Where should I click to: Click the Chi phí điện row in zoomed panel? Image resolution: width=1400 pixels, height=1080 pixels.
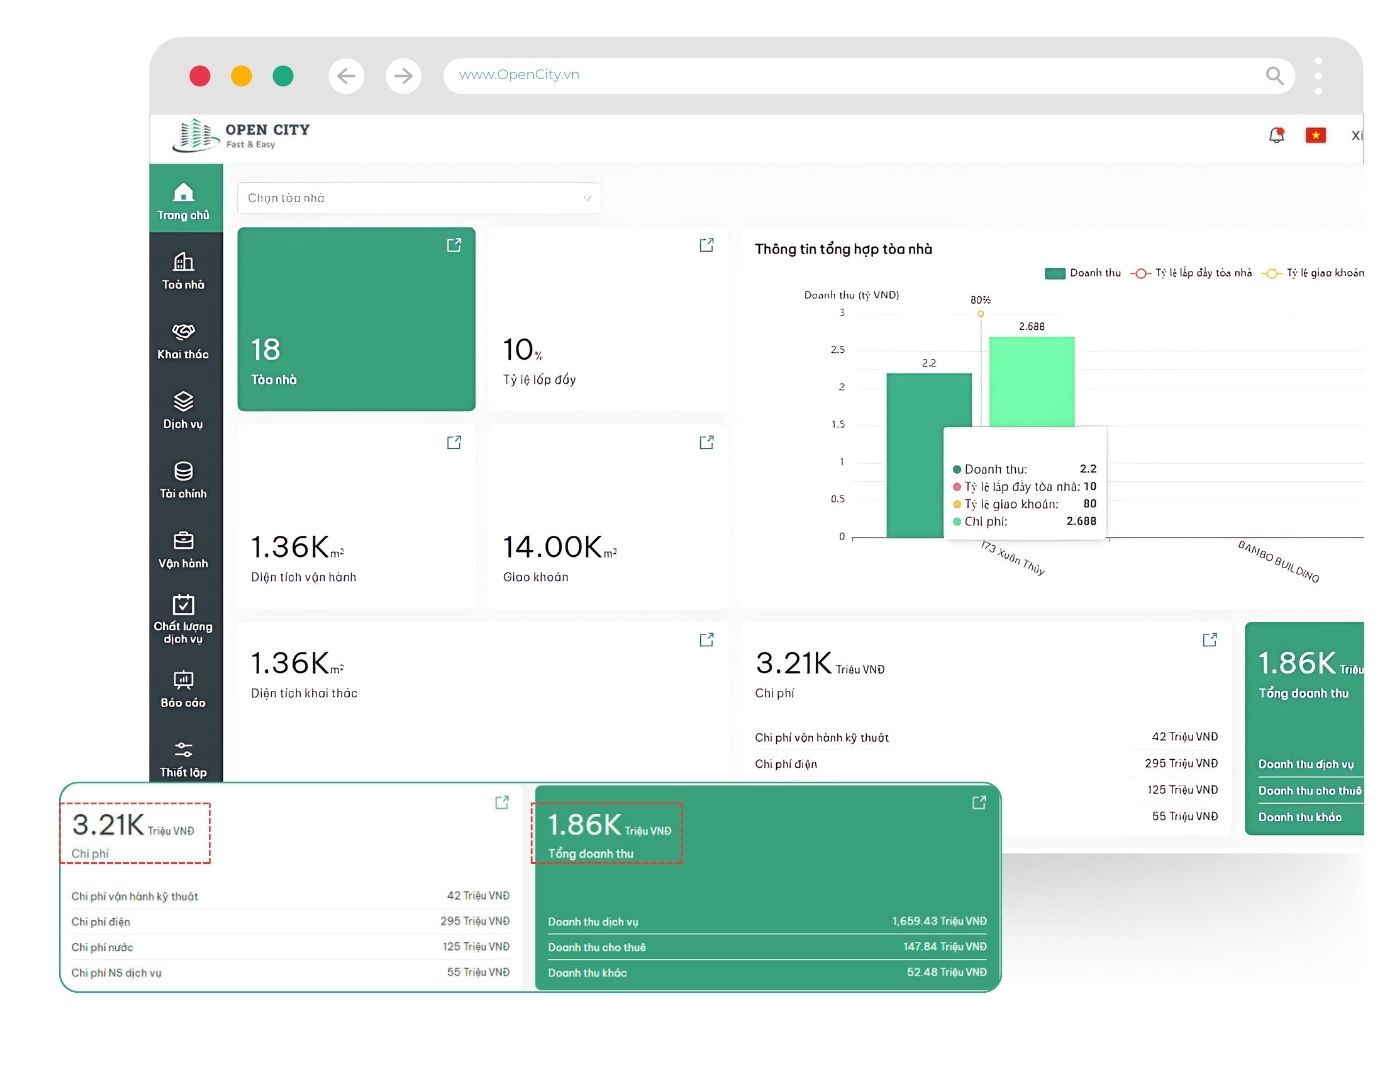click(x=290, y=921)
